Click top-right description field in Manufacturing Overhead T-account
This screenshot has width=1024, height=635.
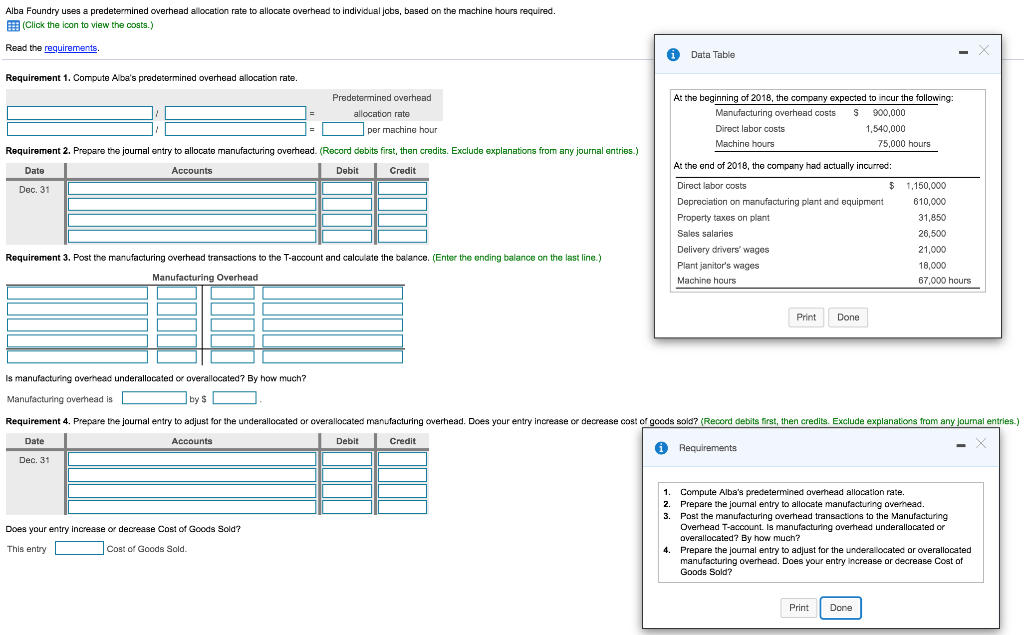[332, 293]
